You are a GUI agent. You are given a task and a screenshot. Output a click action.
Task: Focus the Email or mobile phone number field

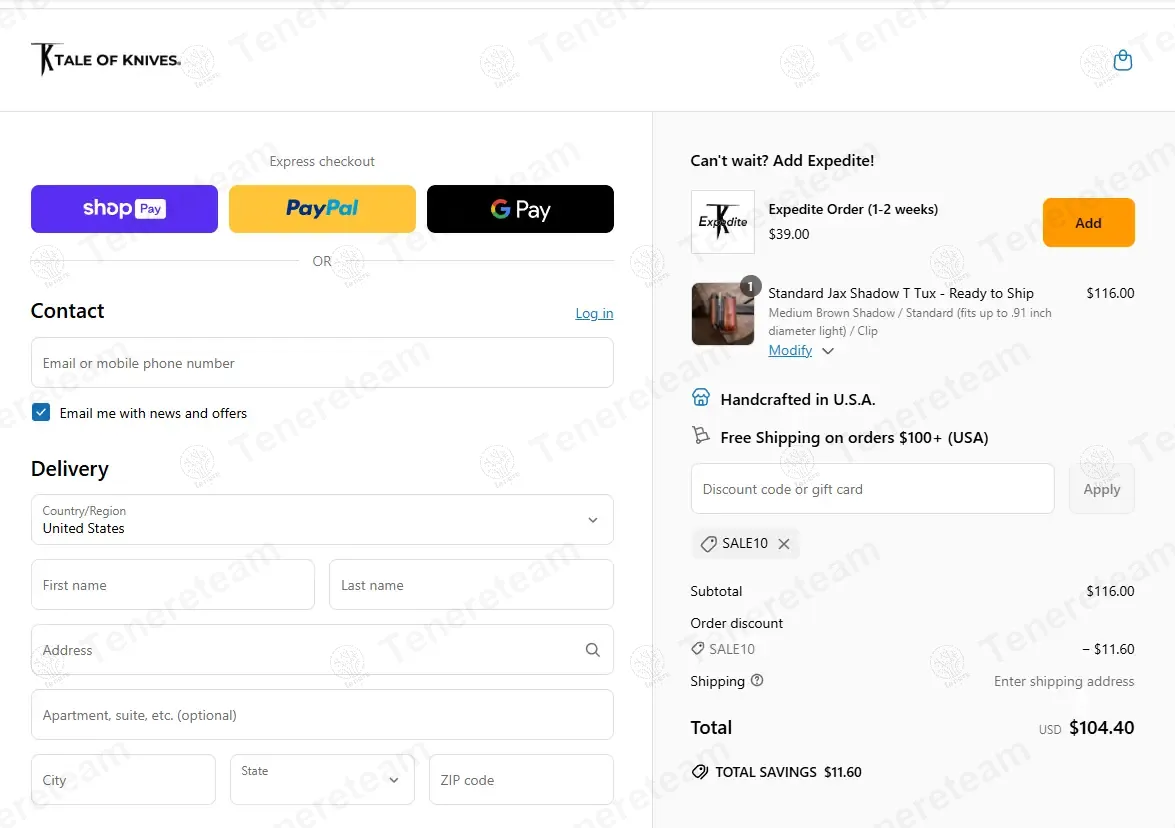tap(322, 363)
